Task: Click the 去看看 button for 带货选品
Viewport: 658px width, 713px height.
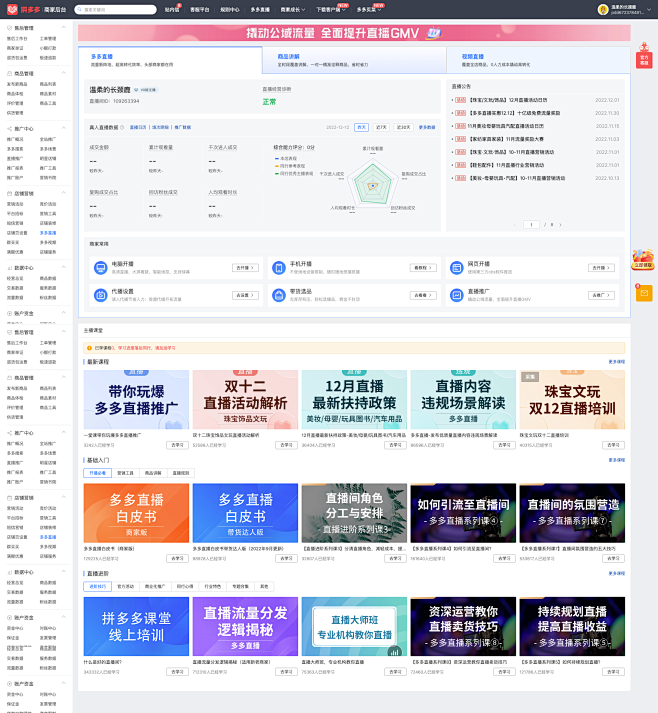Action: (x=423, y=296)
